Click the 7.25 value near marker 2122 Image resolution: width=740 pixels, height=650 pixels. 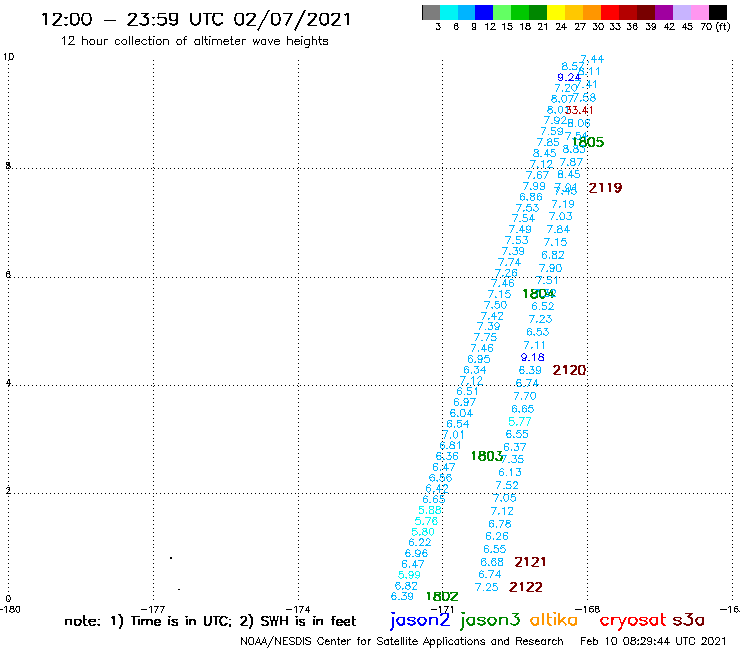click(x=487, y=587)
